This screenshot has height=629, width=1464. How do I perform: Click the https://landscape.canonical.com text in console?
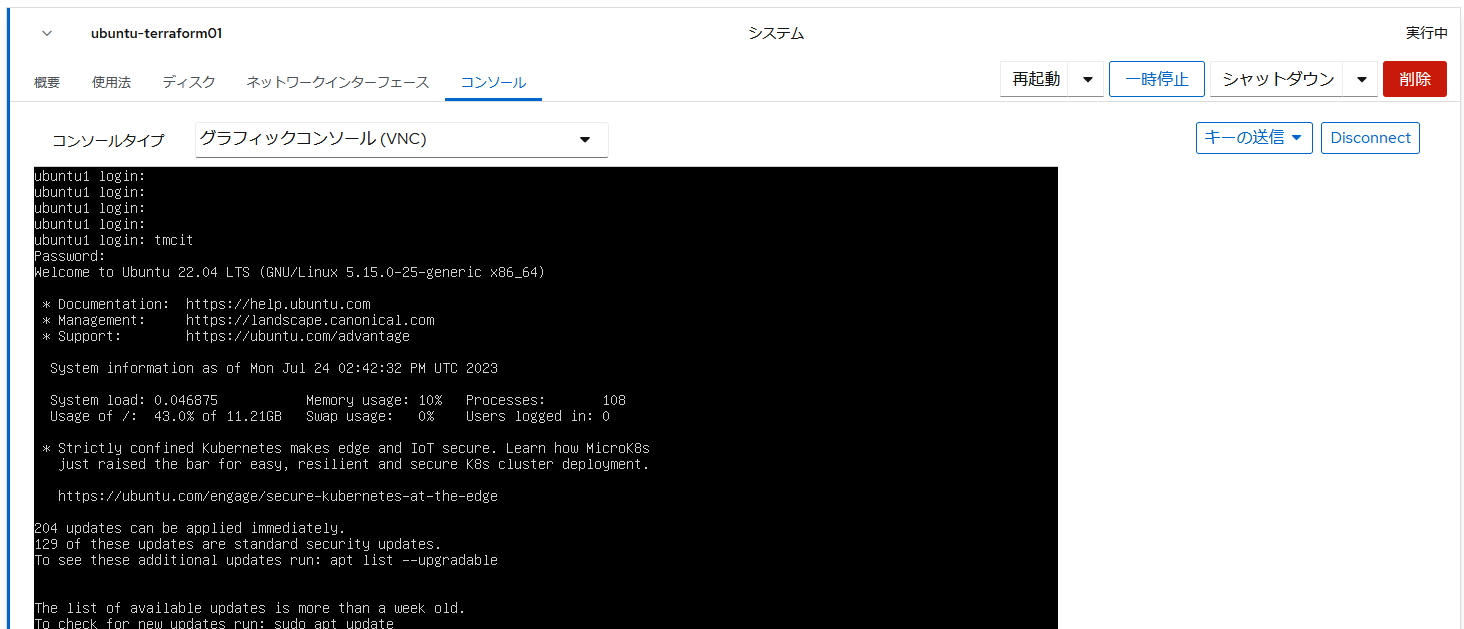coord(310,320)
